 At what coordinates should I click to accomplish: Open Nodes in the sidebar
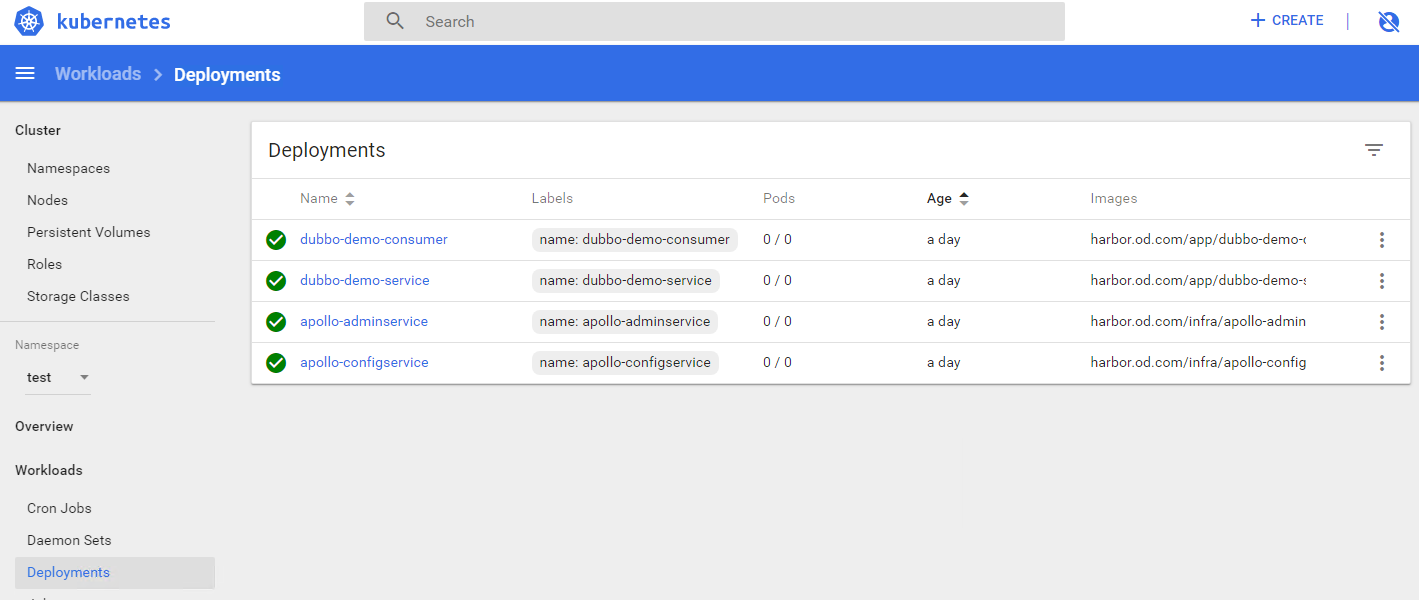tap(47, 200)
